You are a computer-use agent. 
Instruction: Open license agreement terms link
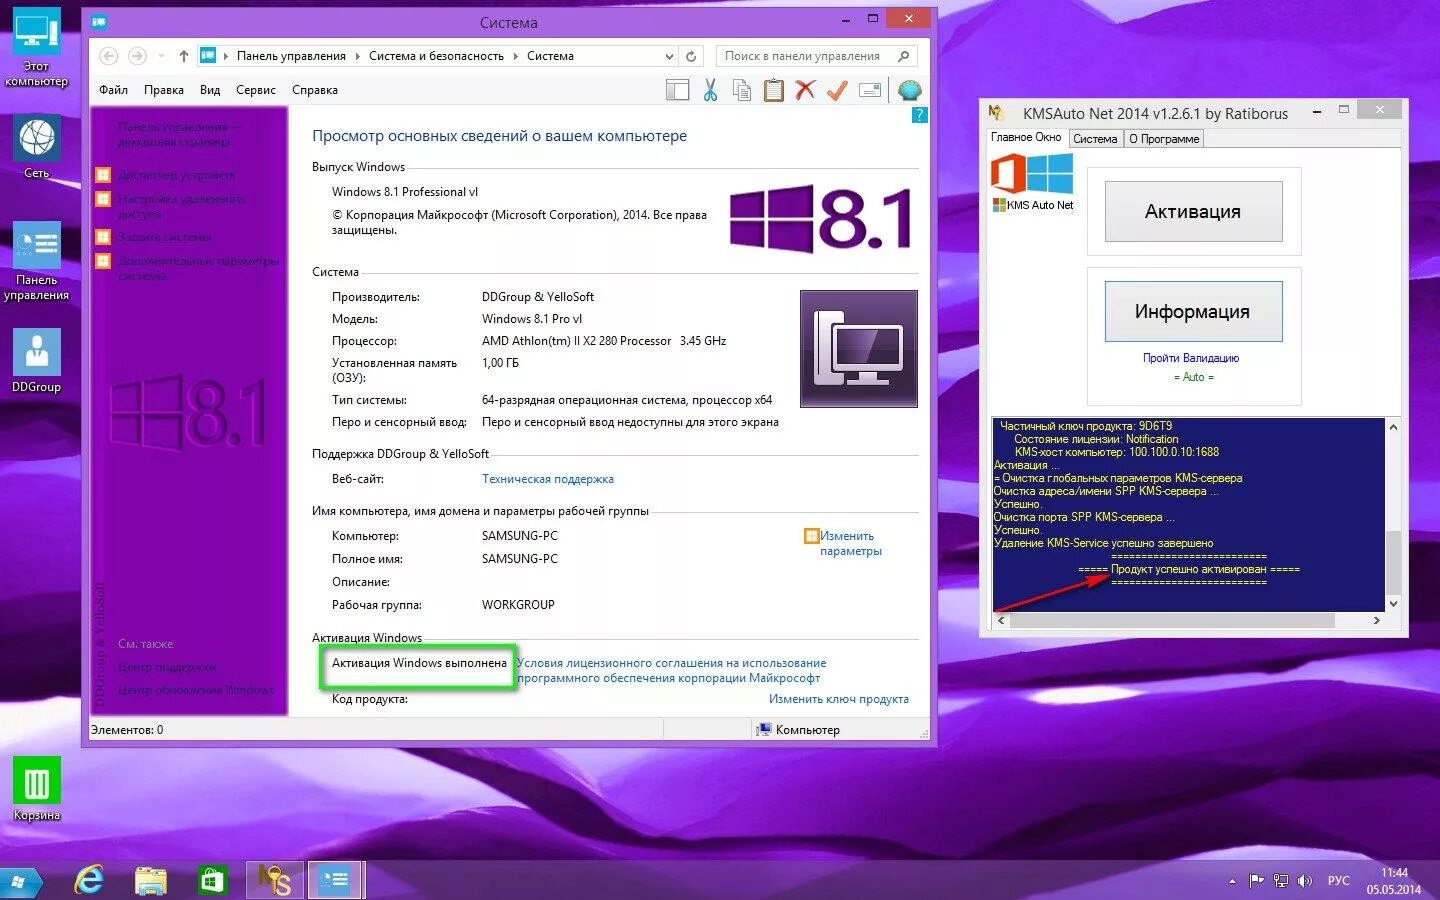(671, 670)
